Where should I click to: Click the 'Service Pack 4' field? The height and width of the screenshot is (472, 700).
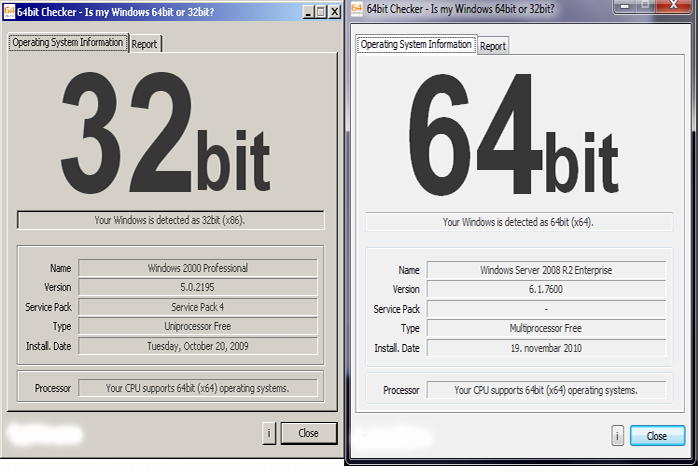(x=198, y=307)
